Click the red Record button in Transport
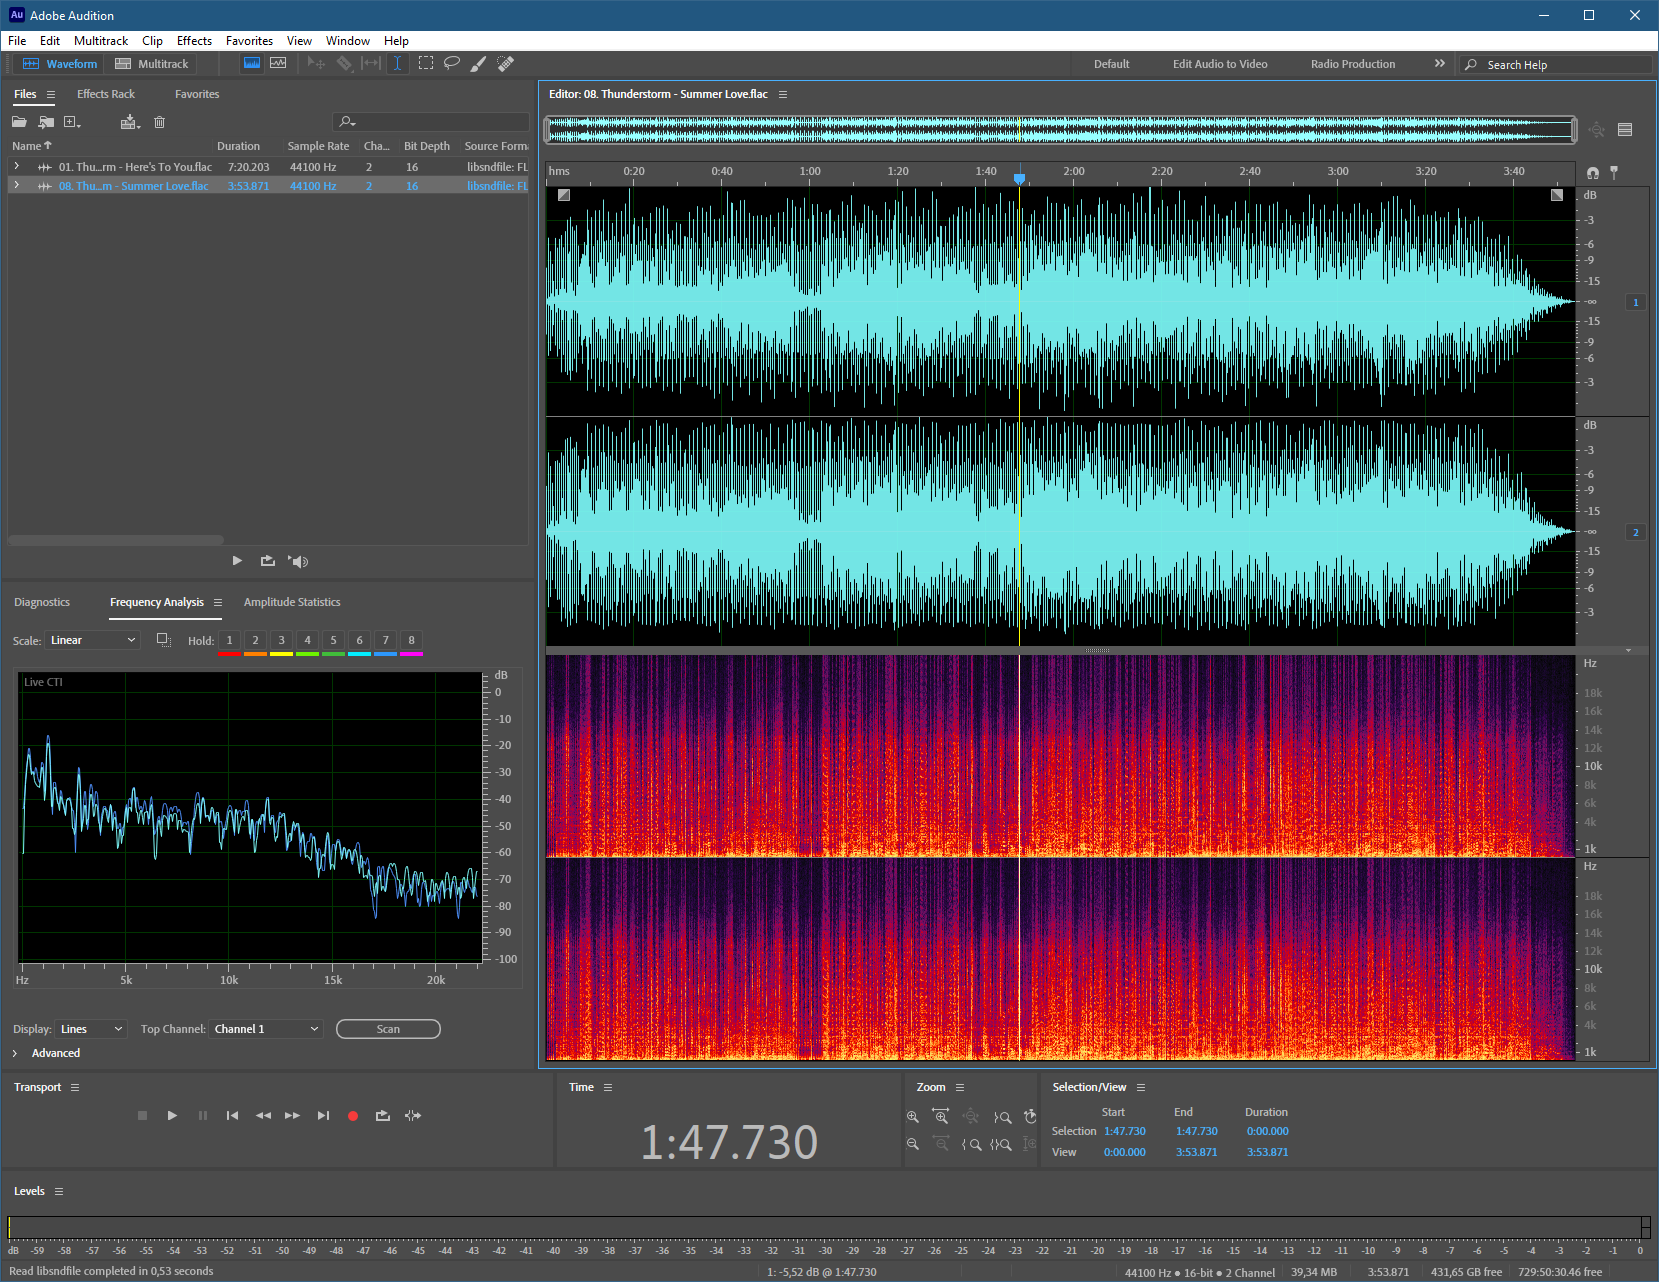The height and width of the screenshot is (1282, 1659). pyautogui.click(x=353, y=1116)
